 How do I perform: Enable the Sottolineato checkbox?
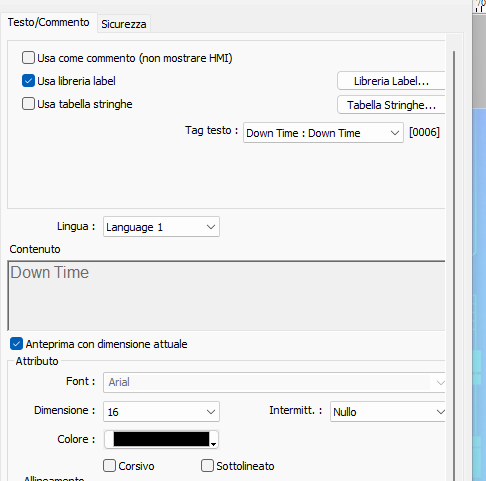pos(207,466)
